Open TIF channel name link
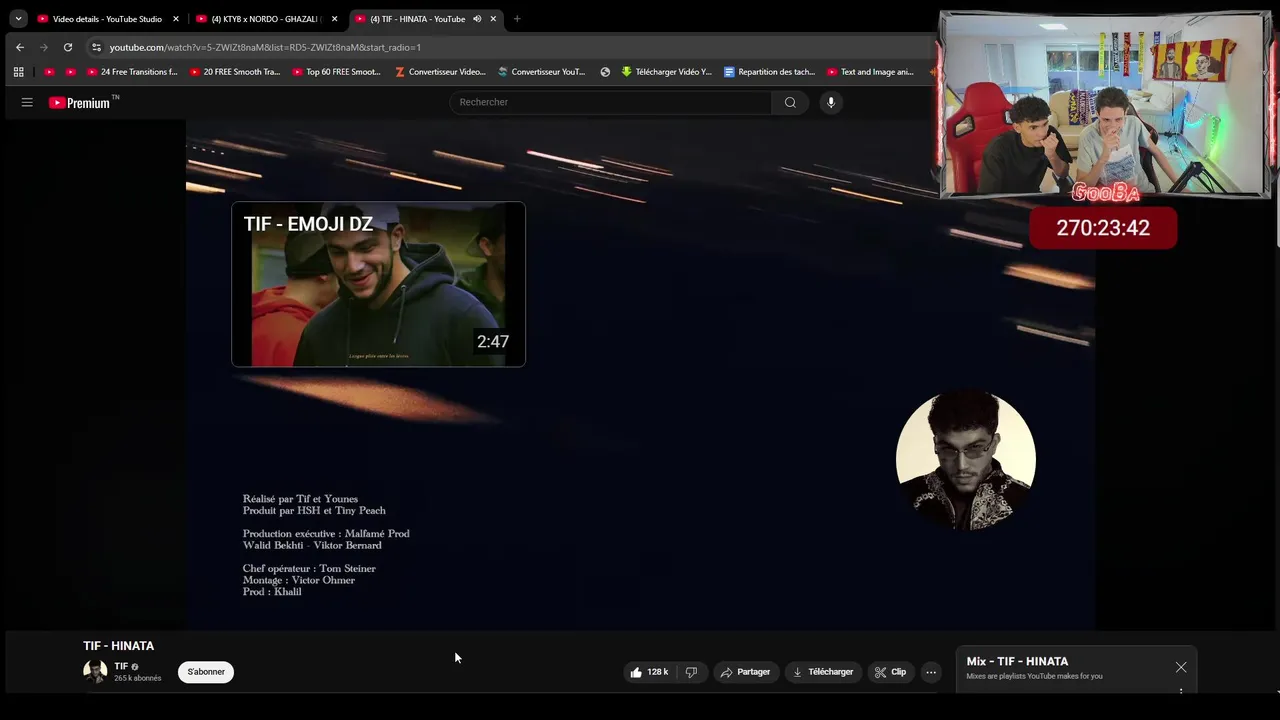The height and width of the screenshot is (720, 1280). coord(121,666)
